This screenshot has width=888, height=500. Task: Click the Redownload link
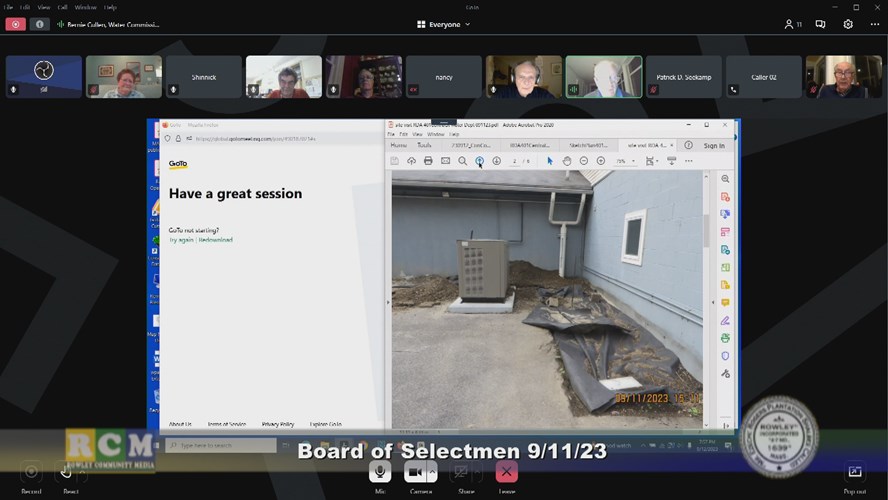[215, 240]
